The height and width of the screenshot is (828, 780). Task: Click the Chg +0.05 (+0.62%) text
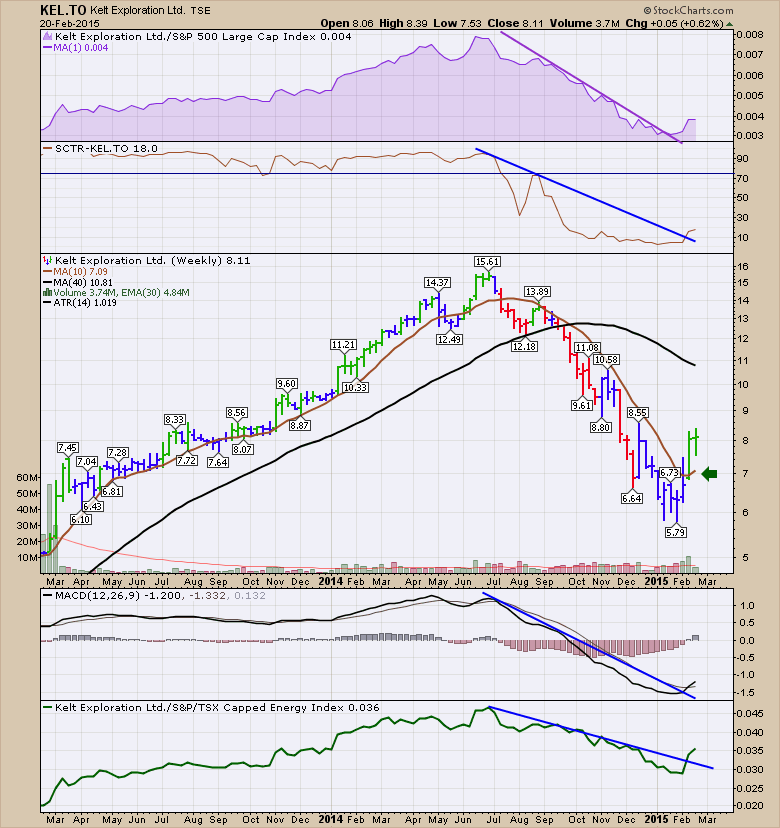point(674,24)
